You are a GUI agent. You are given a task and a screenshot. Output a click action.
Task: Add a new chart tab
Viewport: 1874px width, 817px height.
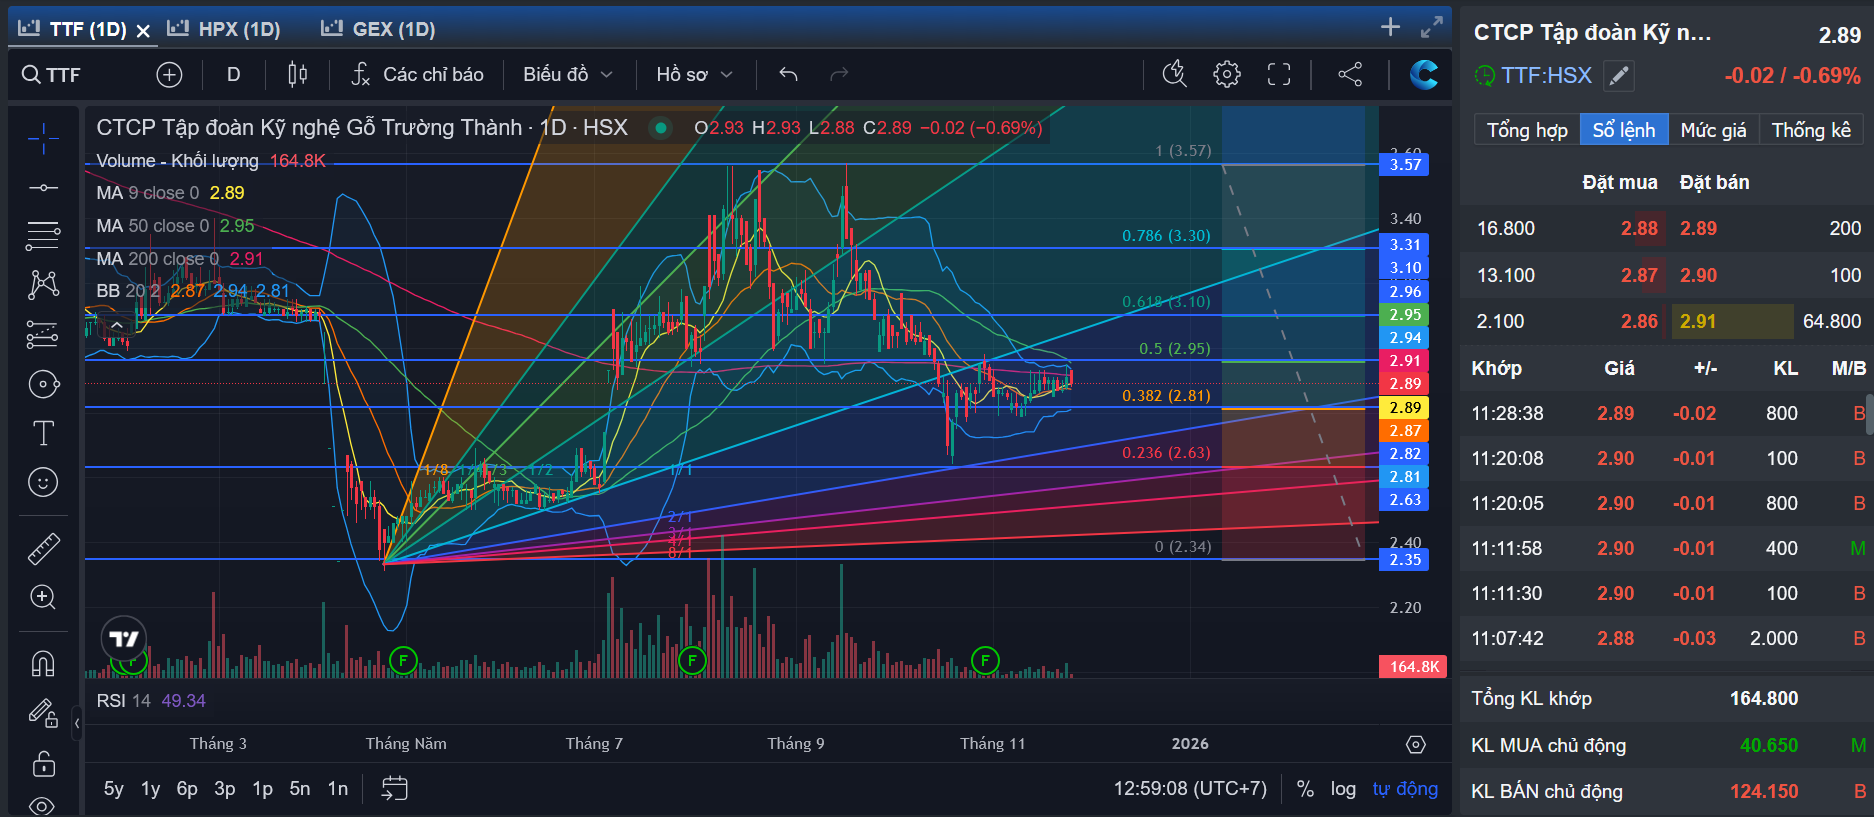(x=1390, y=28)
